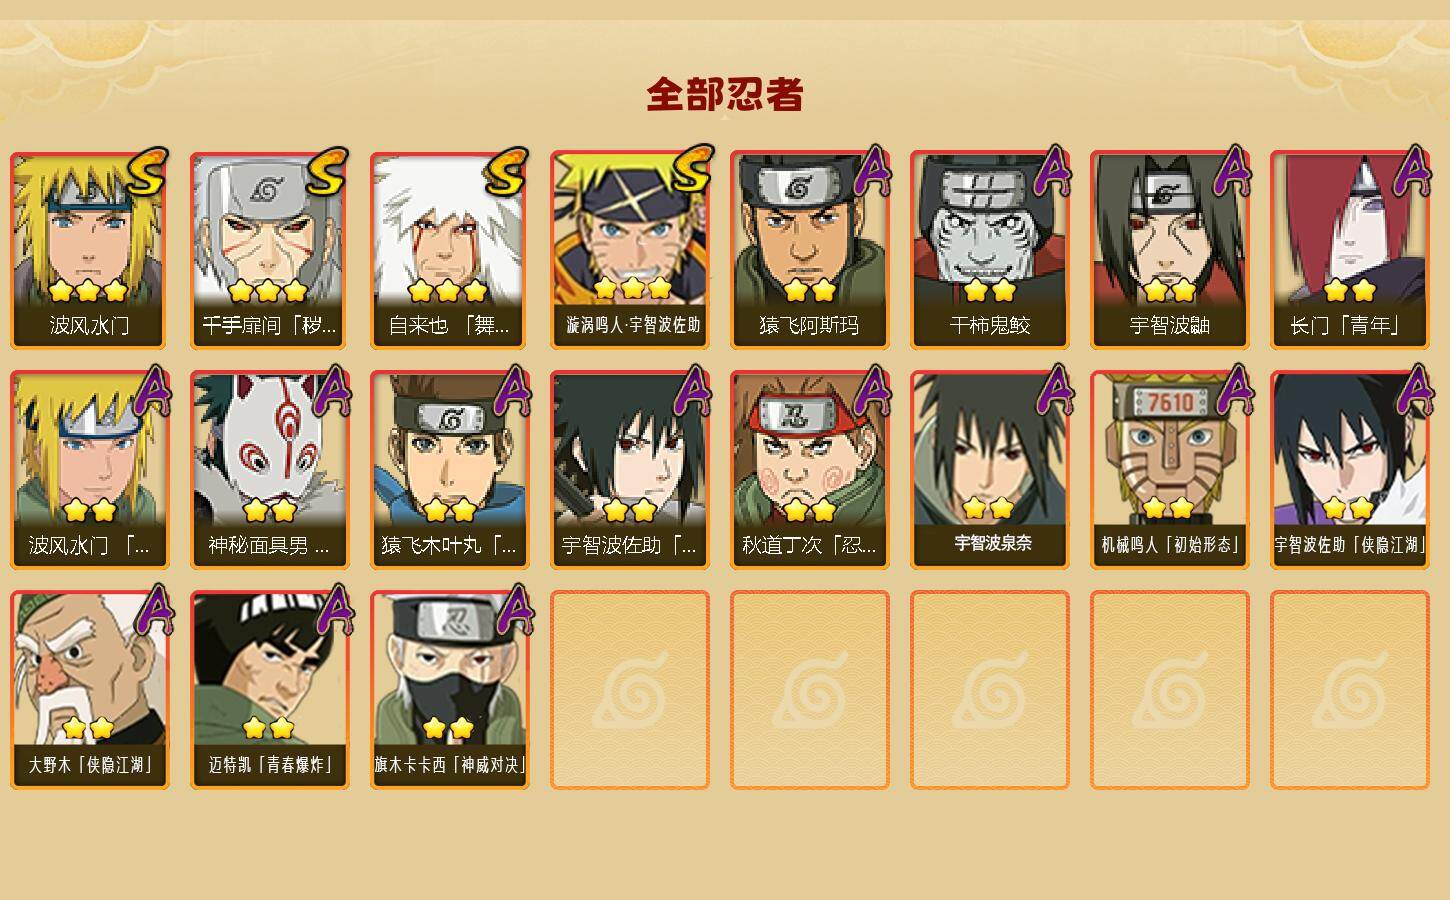Choose the 自来也 white-haired ninja card
The width and height of the screenshot is (1450, 900).
point(449,250)
